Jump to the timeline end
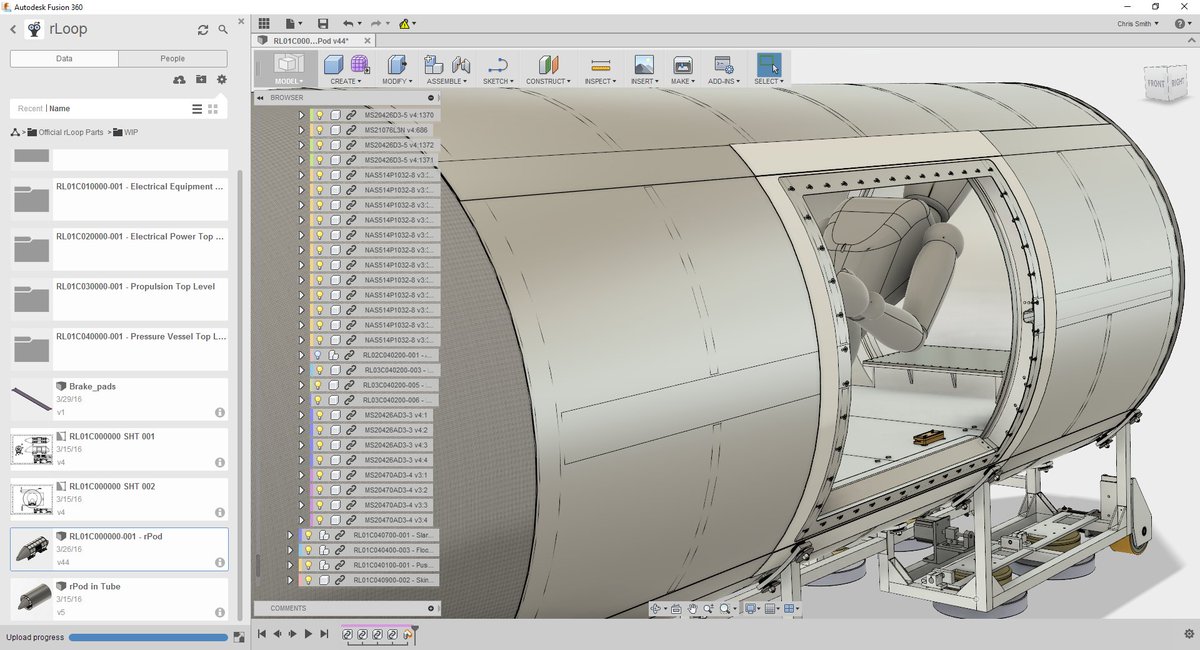1200x650 pixels. (x=323, y=634)
